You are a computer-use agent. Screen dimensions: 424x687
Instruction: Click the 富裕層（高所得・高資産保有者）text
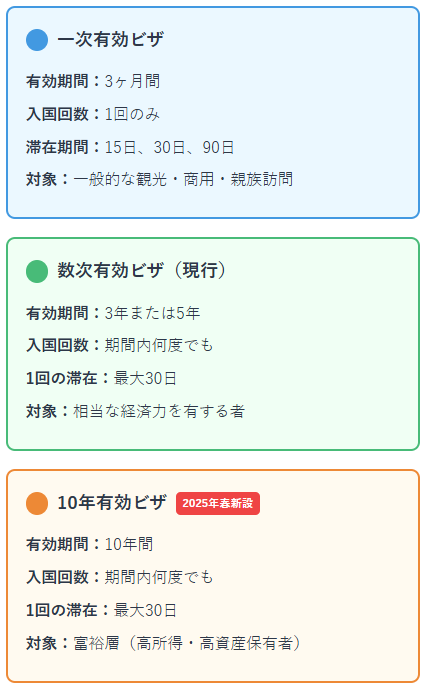187,643
